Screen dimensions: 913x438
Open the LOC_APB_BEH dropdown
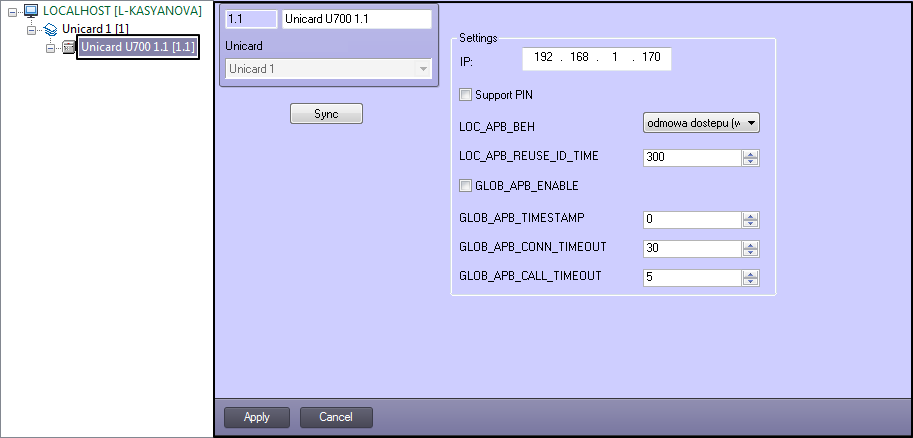click(701, 123)
